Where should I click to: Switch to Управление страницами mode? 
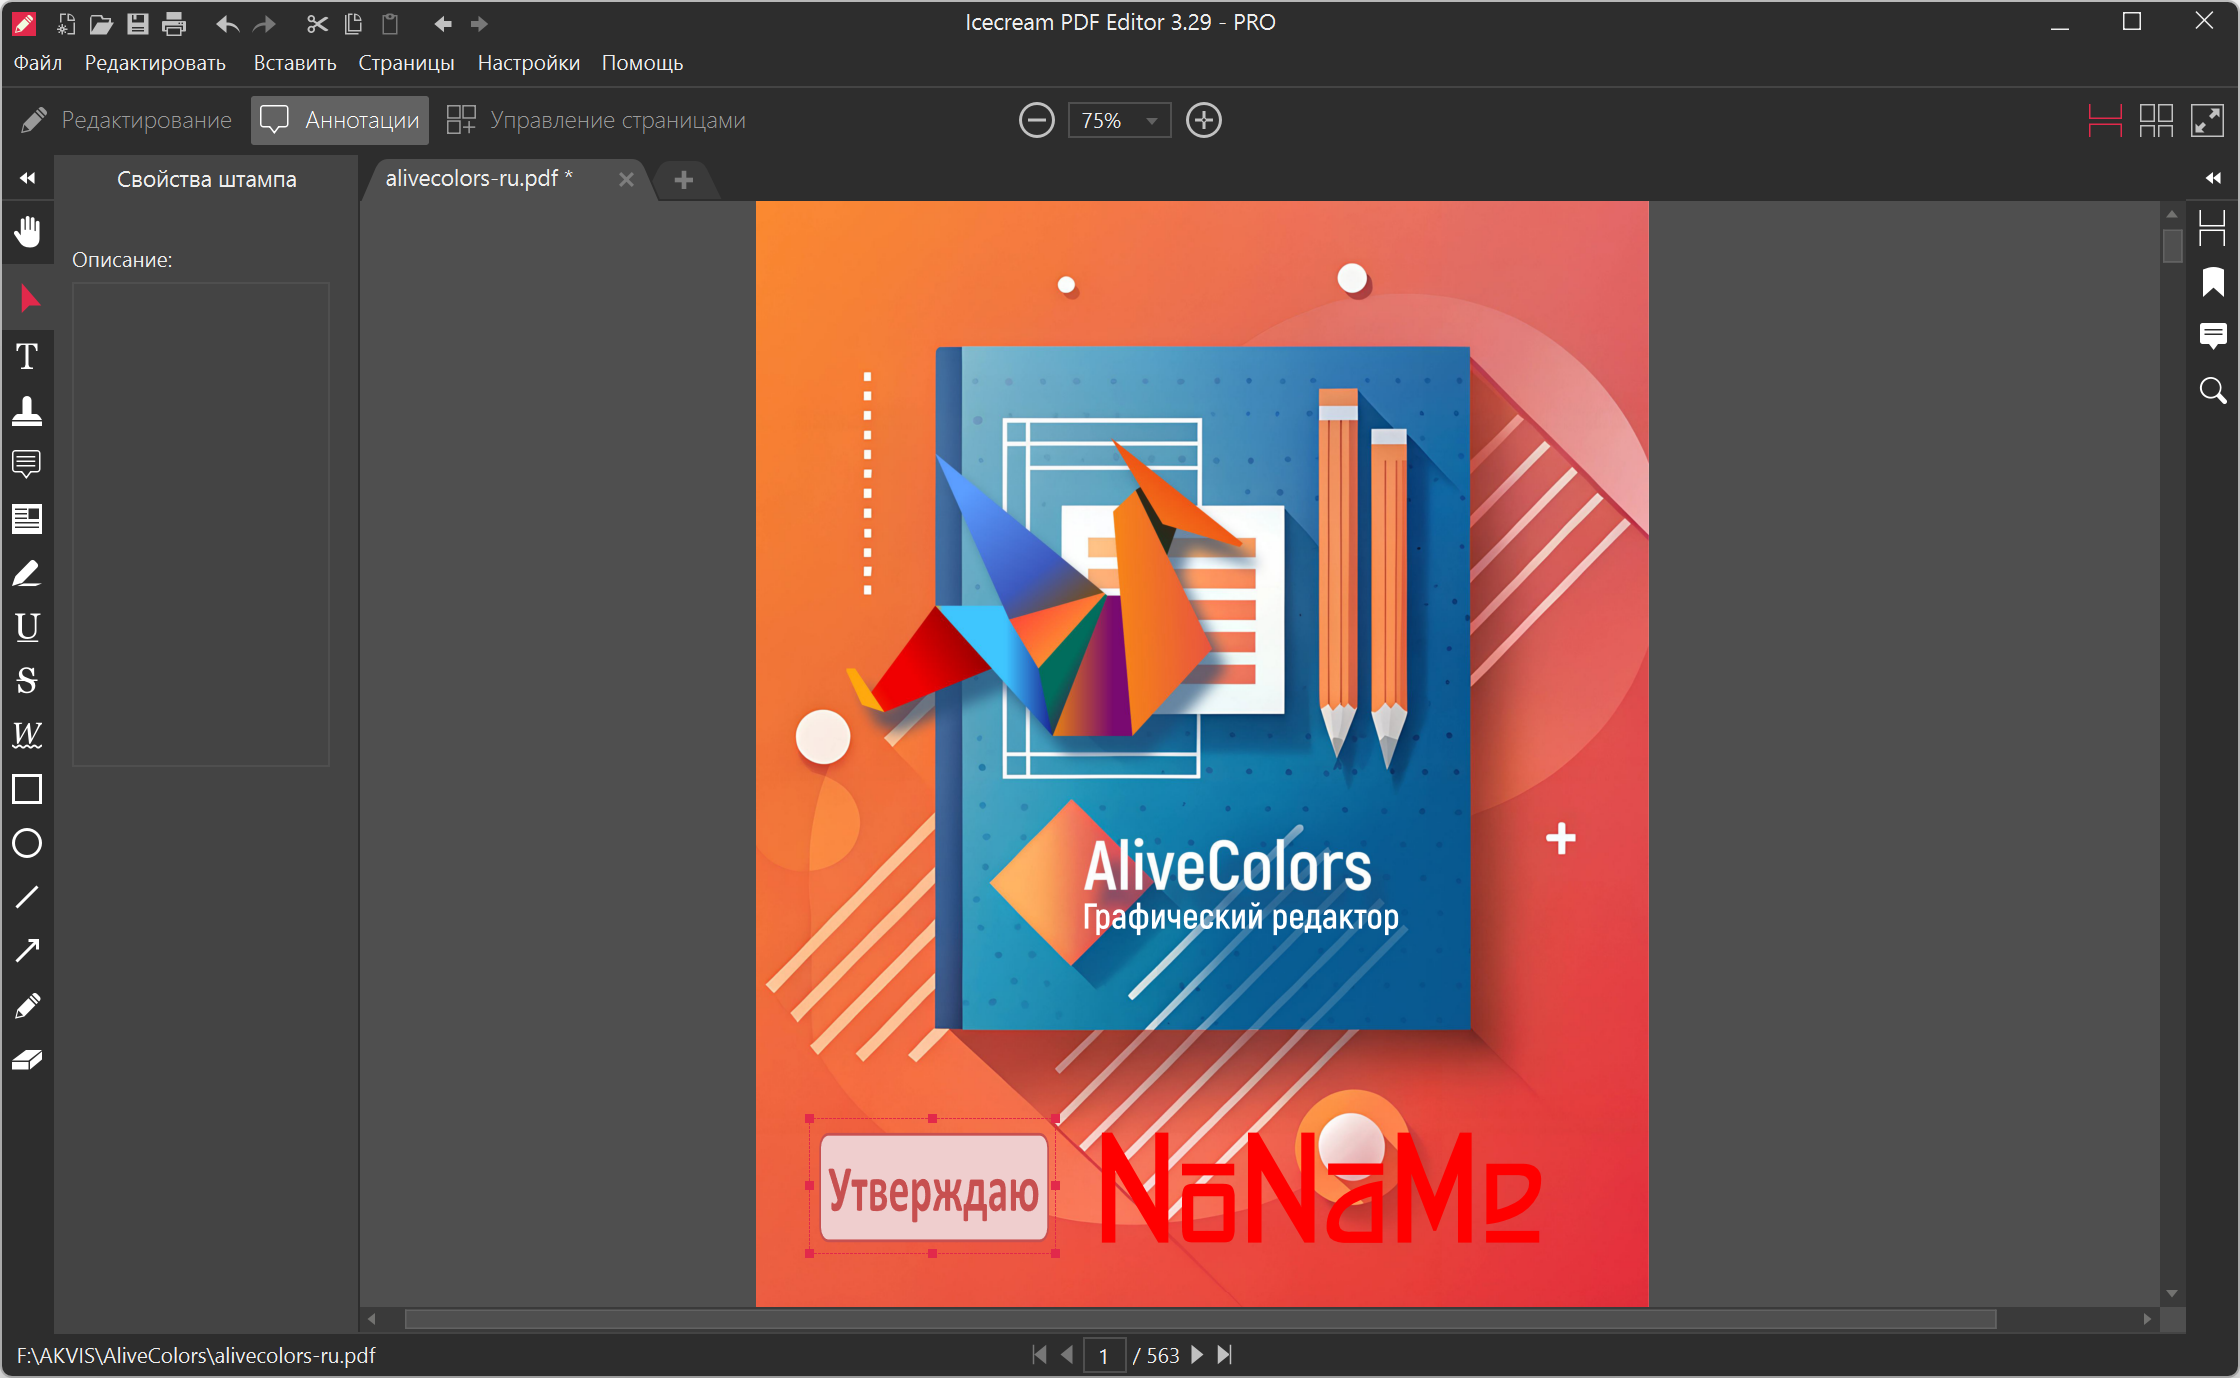pyautogui.click(x=596, y=120)
